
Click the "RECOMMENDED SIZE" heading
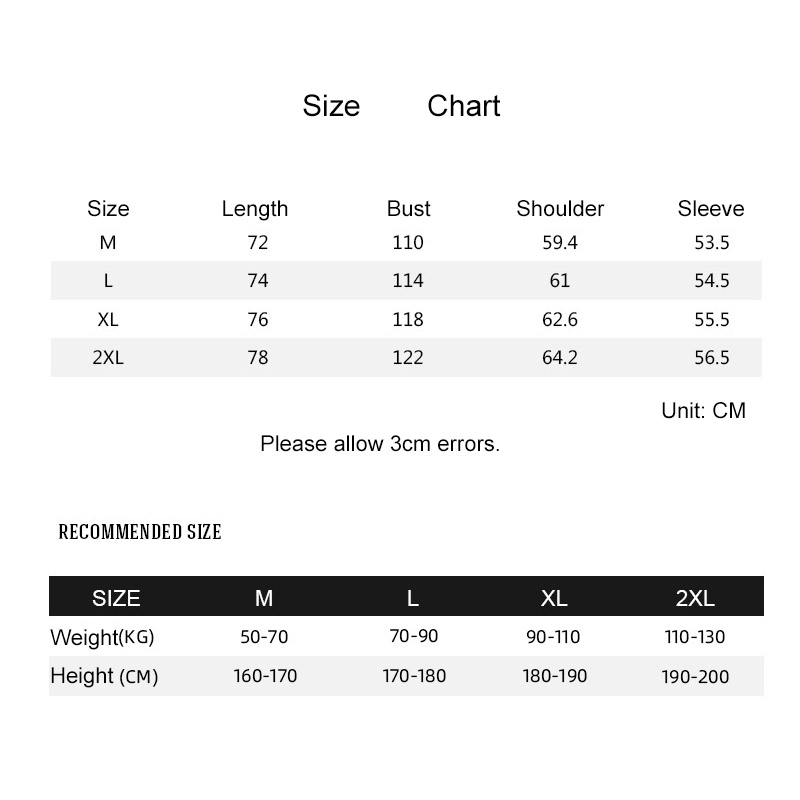coord(140,532)
